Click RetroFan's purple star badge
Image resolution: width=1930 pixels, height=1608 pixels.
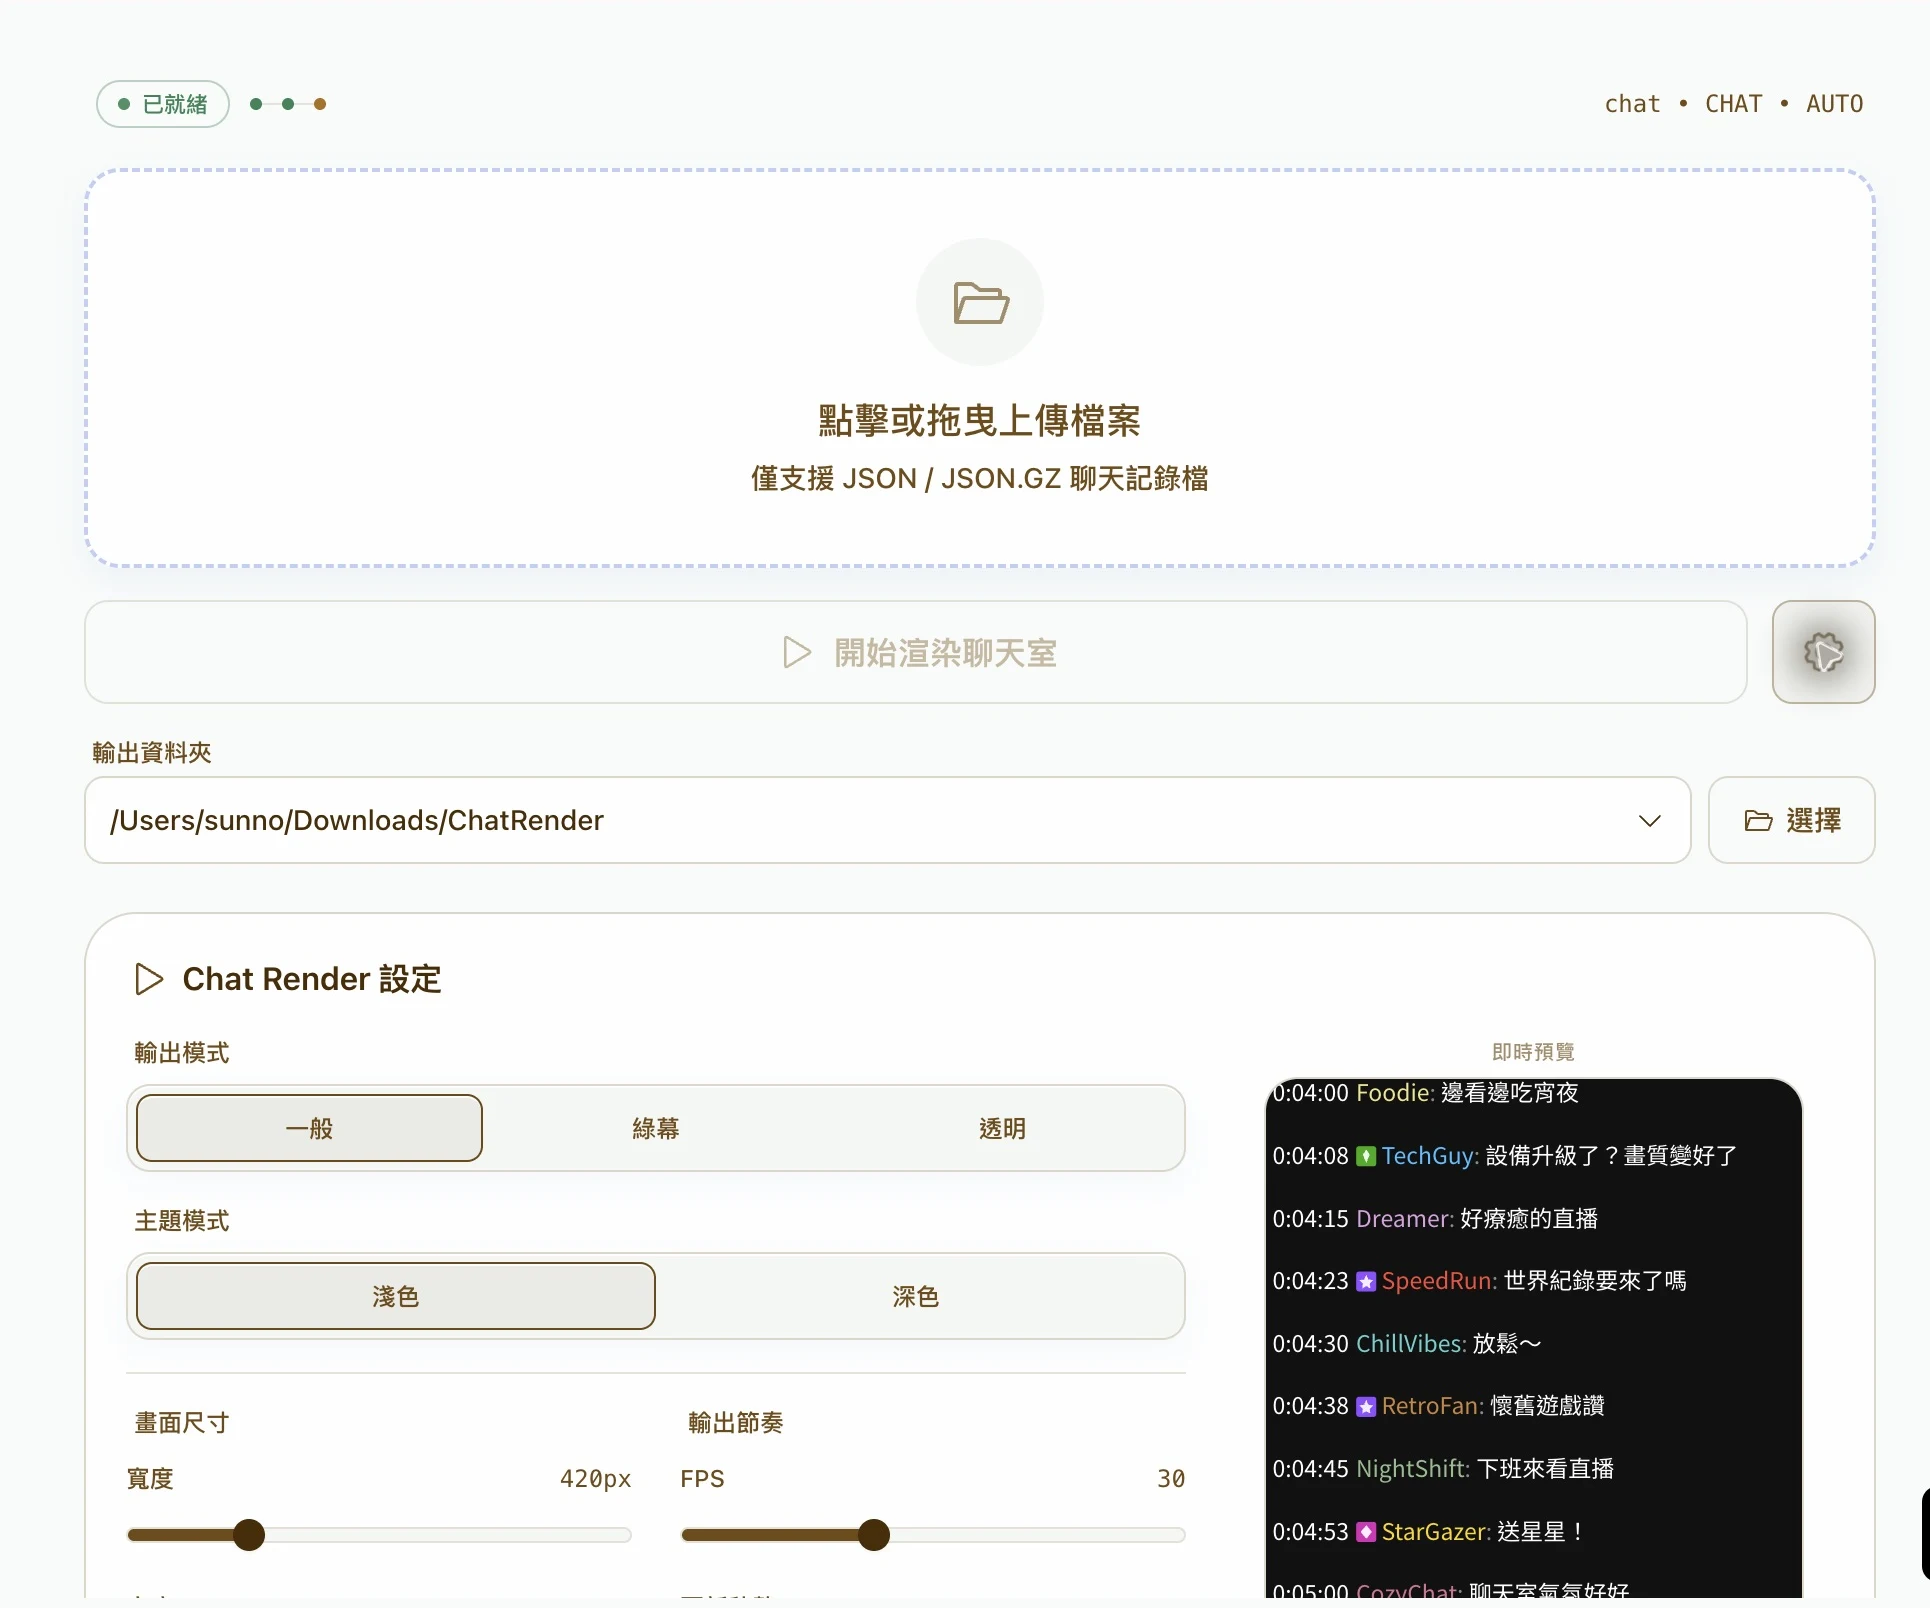coord(1366,1406)
